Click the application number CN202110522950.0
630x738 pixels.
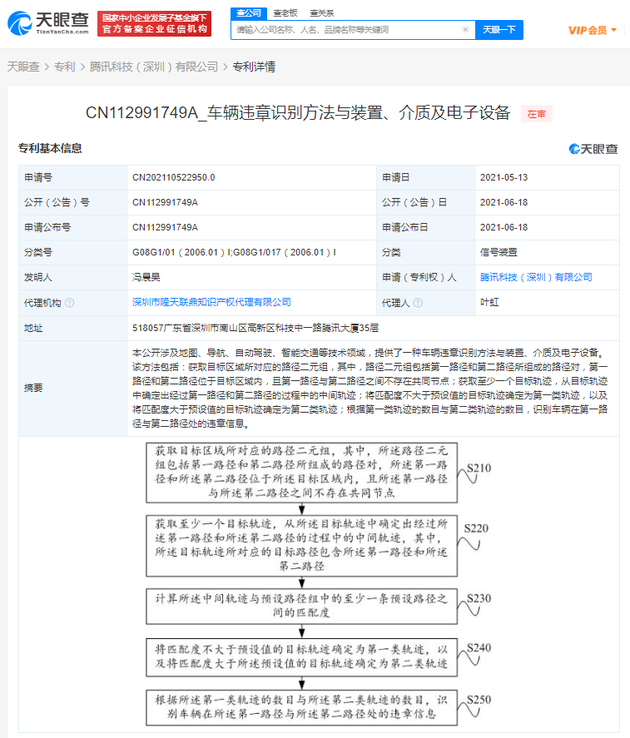coord(173,177)
